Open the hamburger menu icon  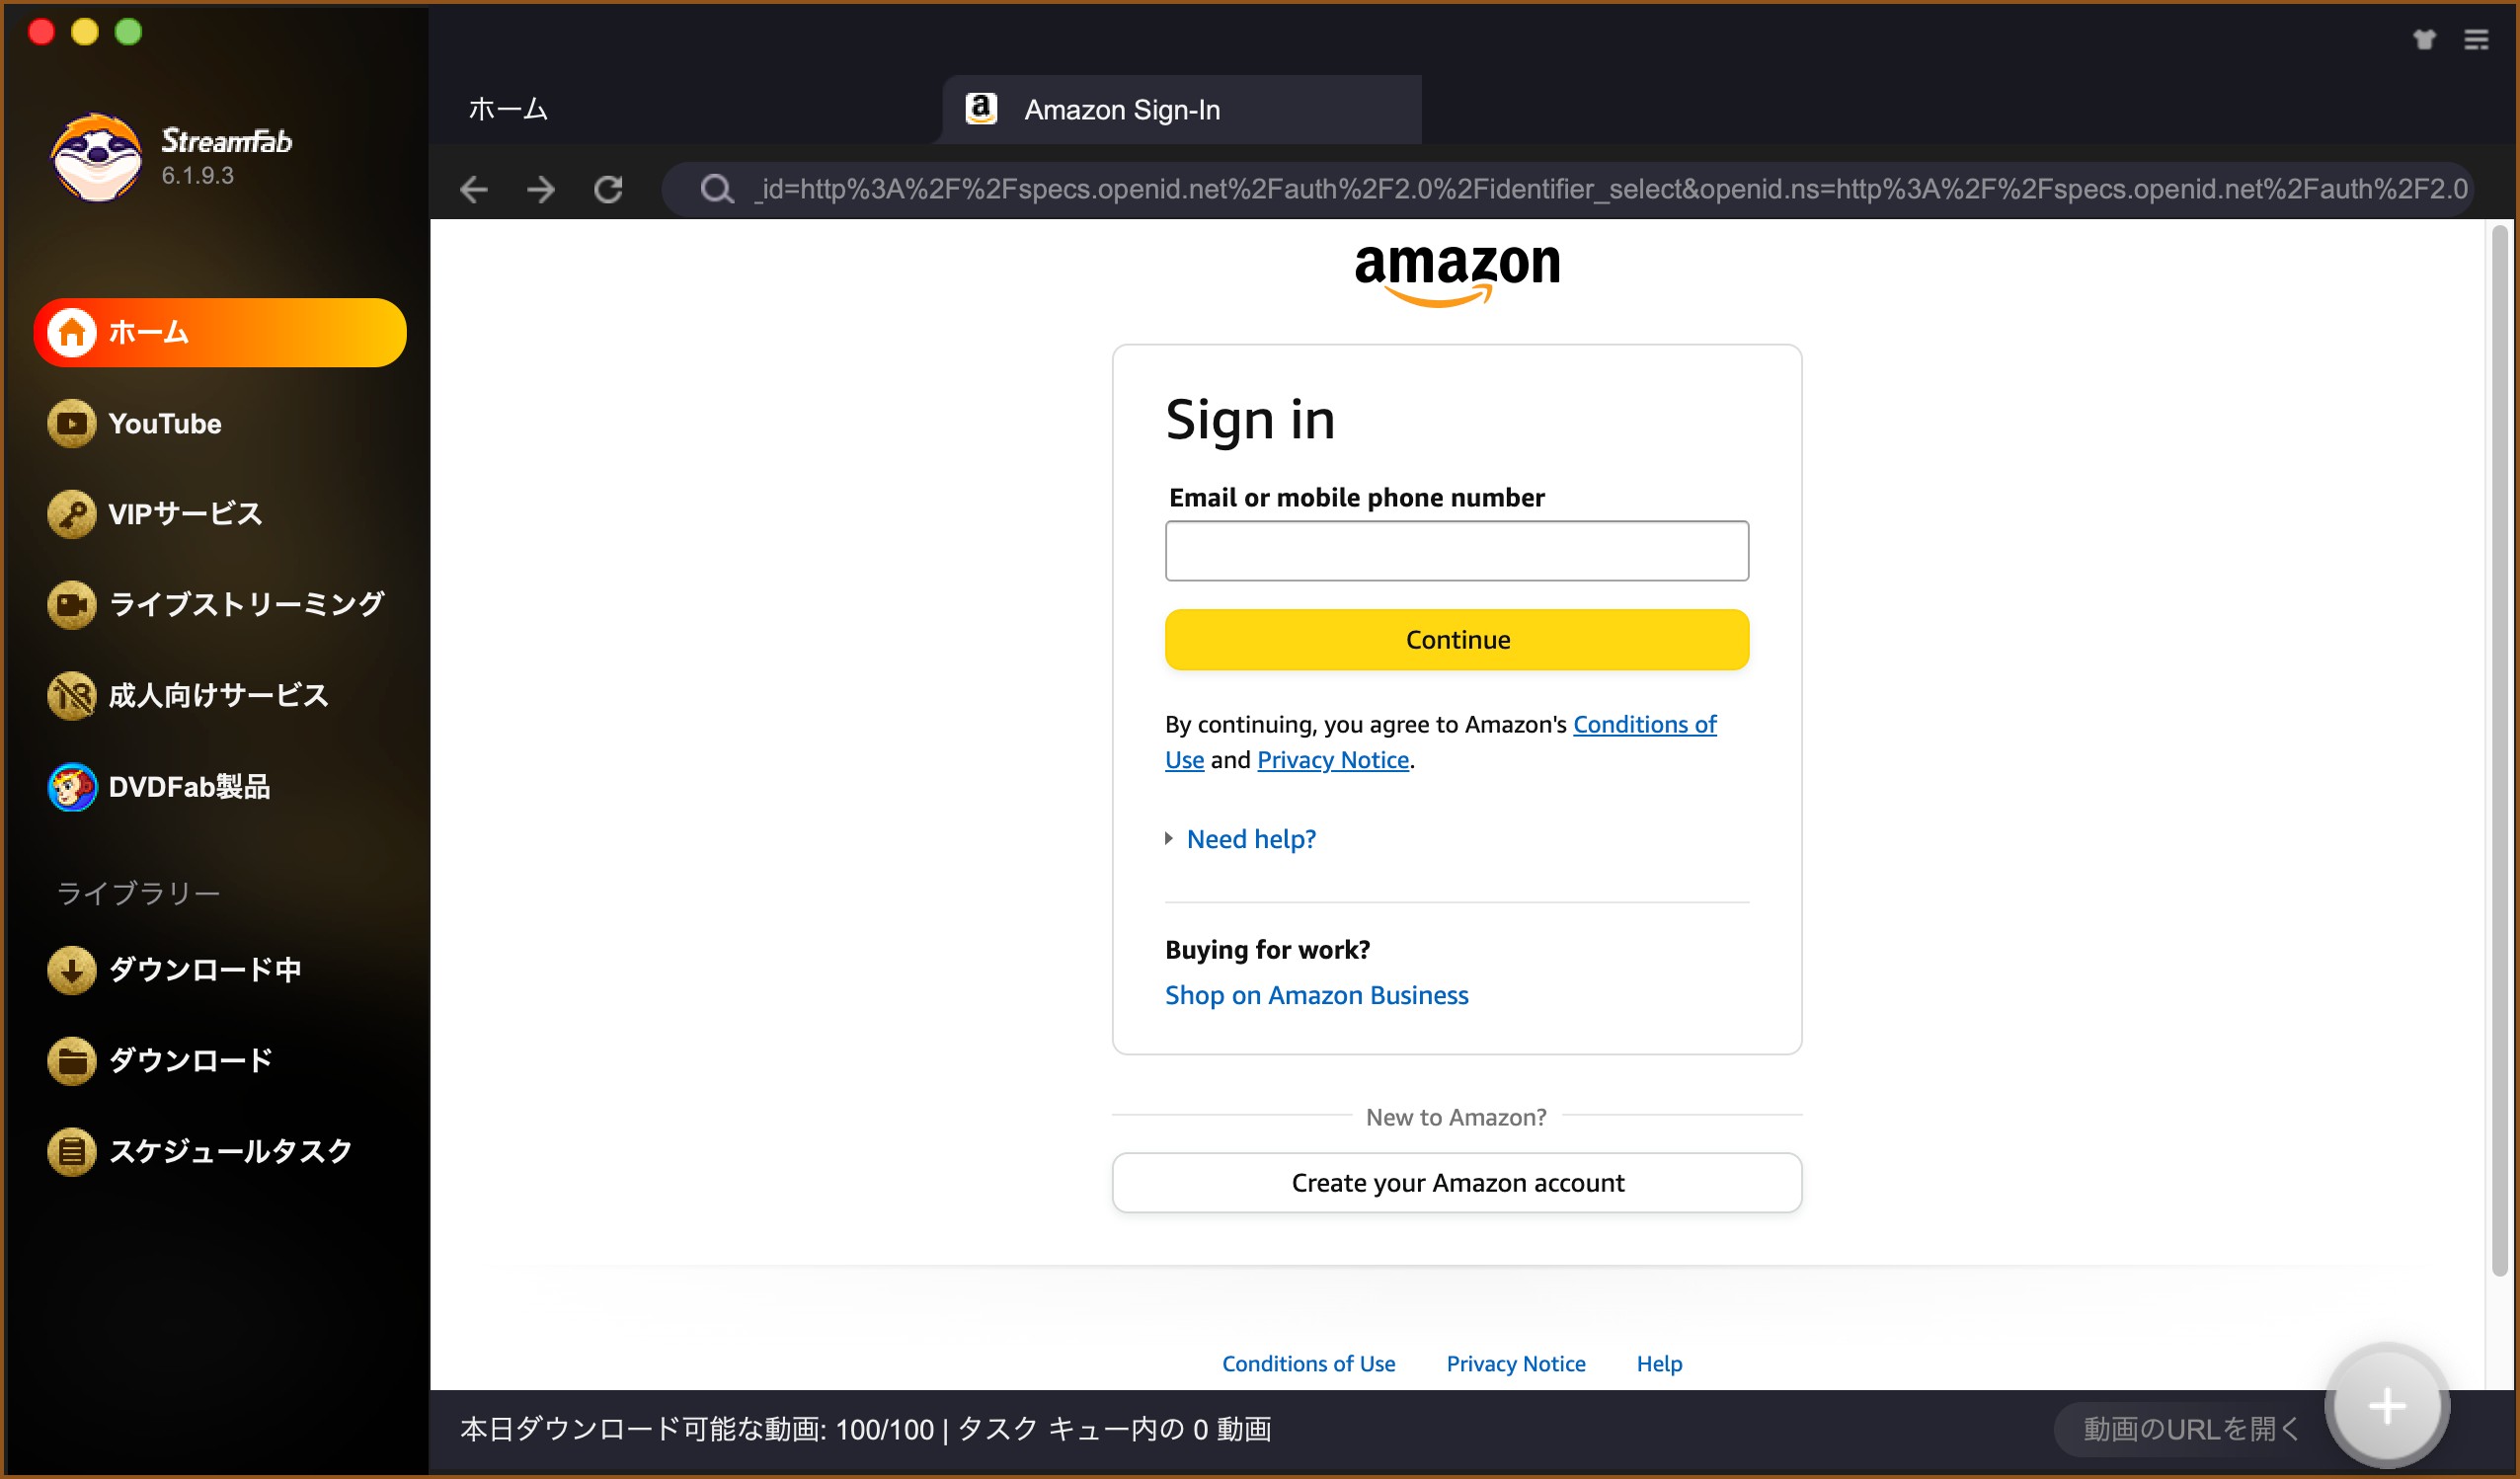pyautogui.click(x=2476, y=39)
